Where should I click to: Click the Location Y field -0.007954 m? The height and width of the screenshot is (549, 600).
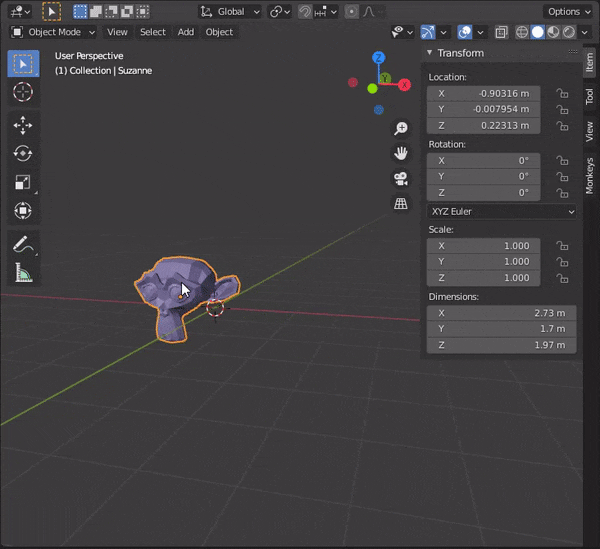point(484,110)
